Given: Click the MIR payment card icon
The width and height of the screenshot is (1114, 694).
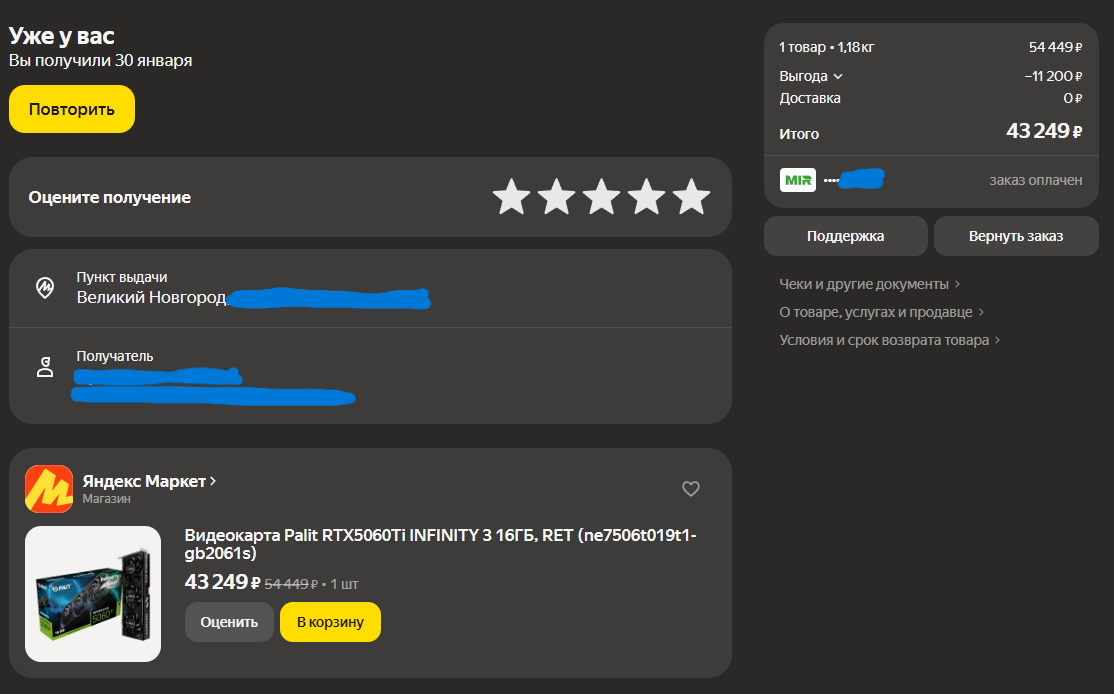Looking at the screenshot, I should pyautogui.click(x=798, y=180).
